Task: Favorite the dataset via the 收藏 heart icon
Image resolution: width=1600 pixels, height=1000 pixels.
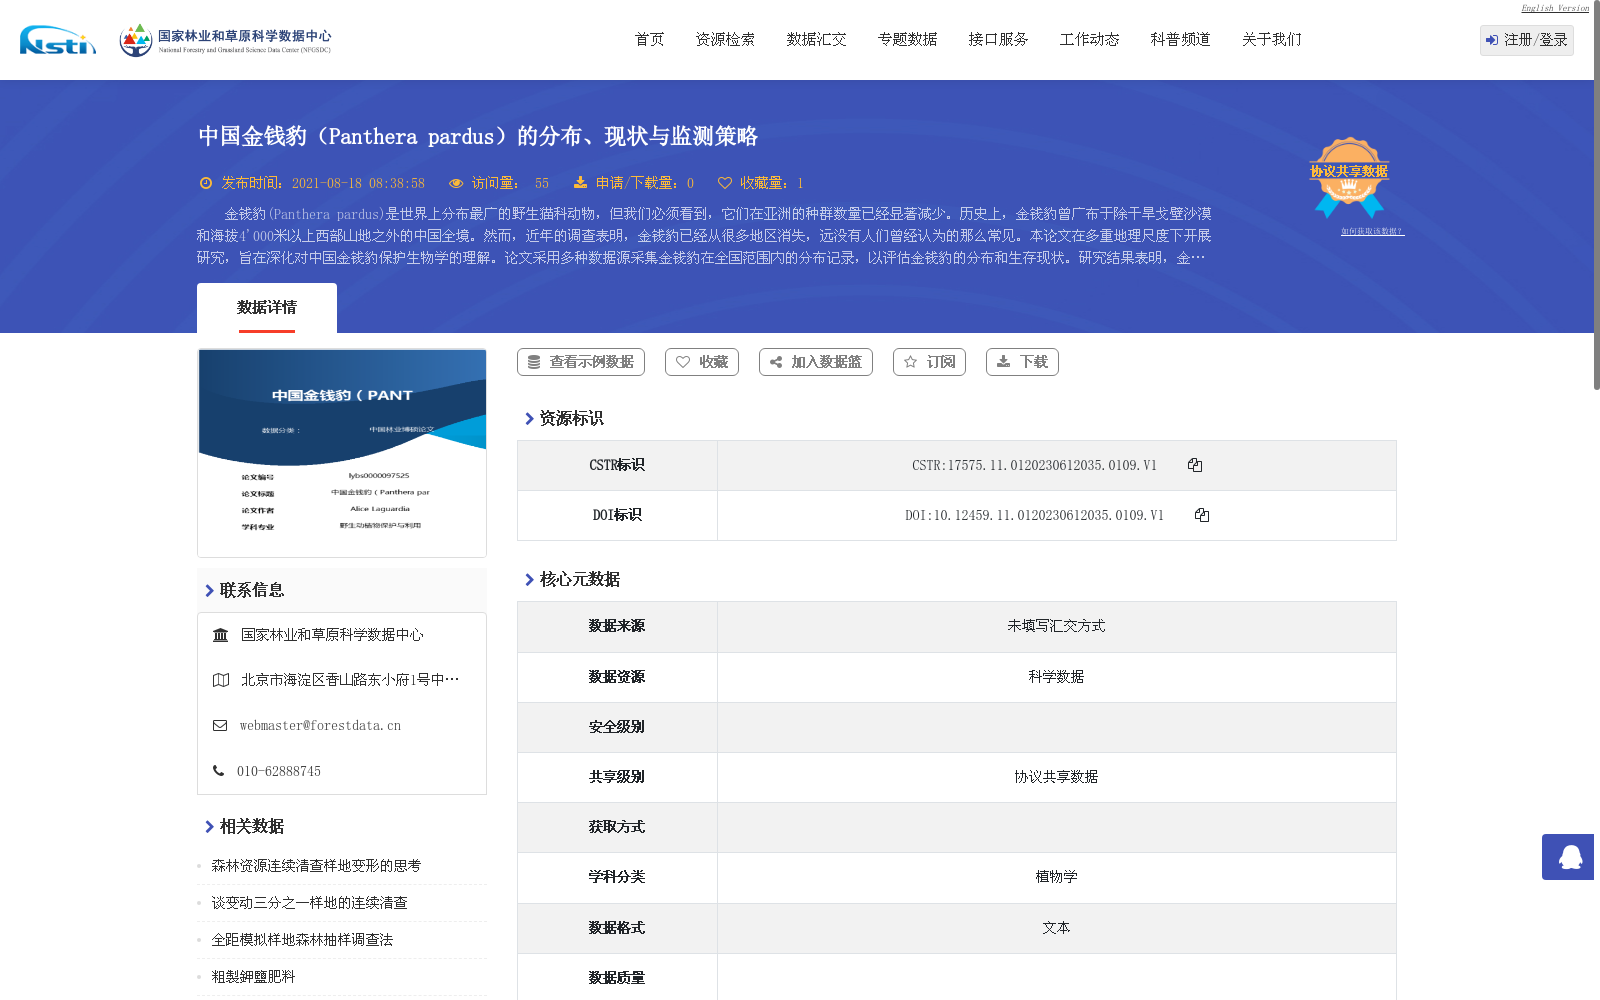Action: coord(684,361)
